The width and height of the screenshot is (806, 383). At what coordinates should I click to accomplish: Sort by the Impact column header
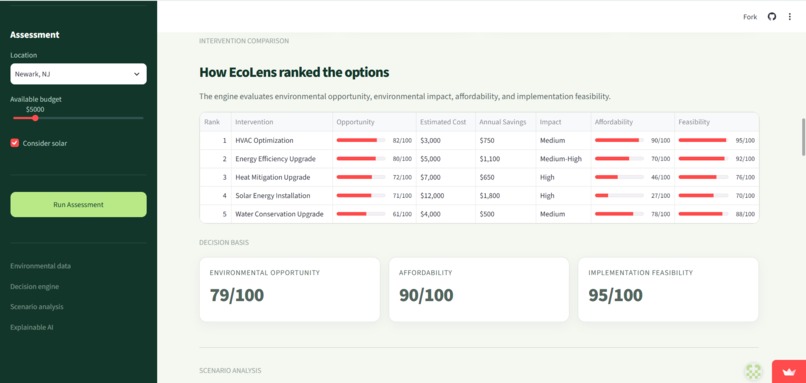(563, 122)
